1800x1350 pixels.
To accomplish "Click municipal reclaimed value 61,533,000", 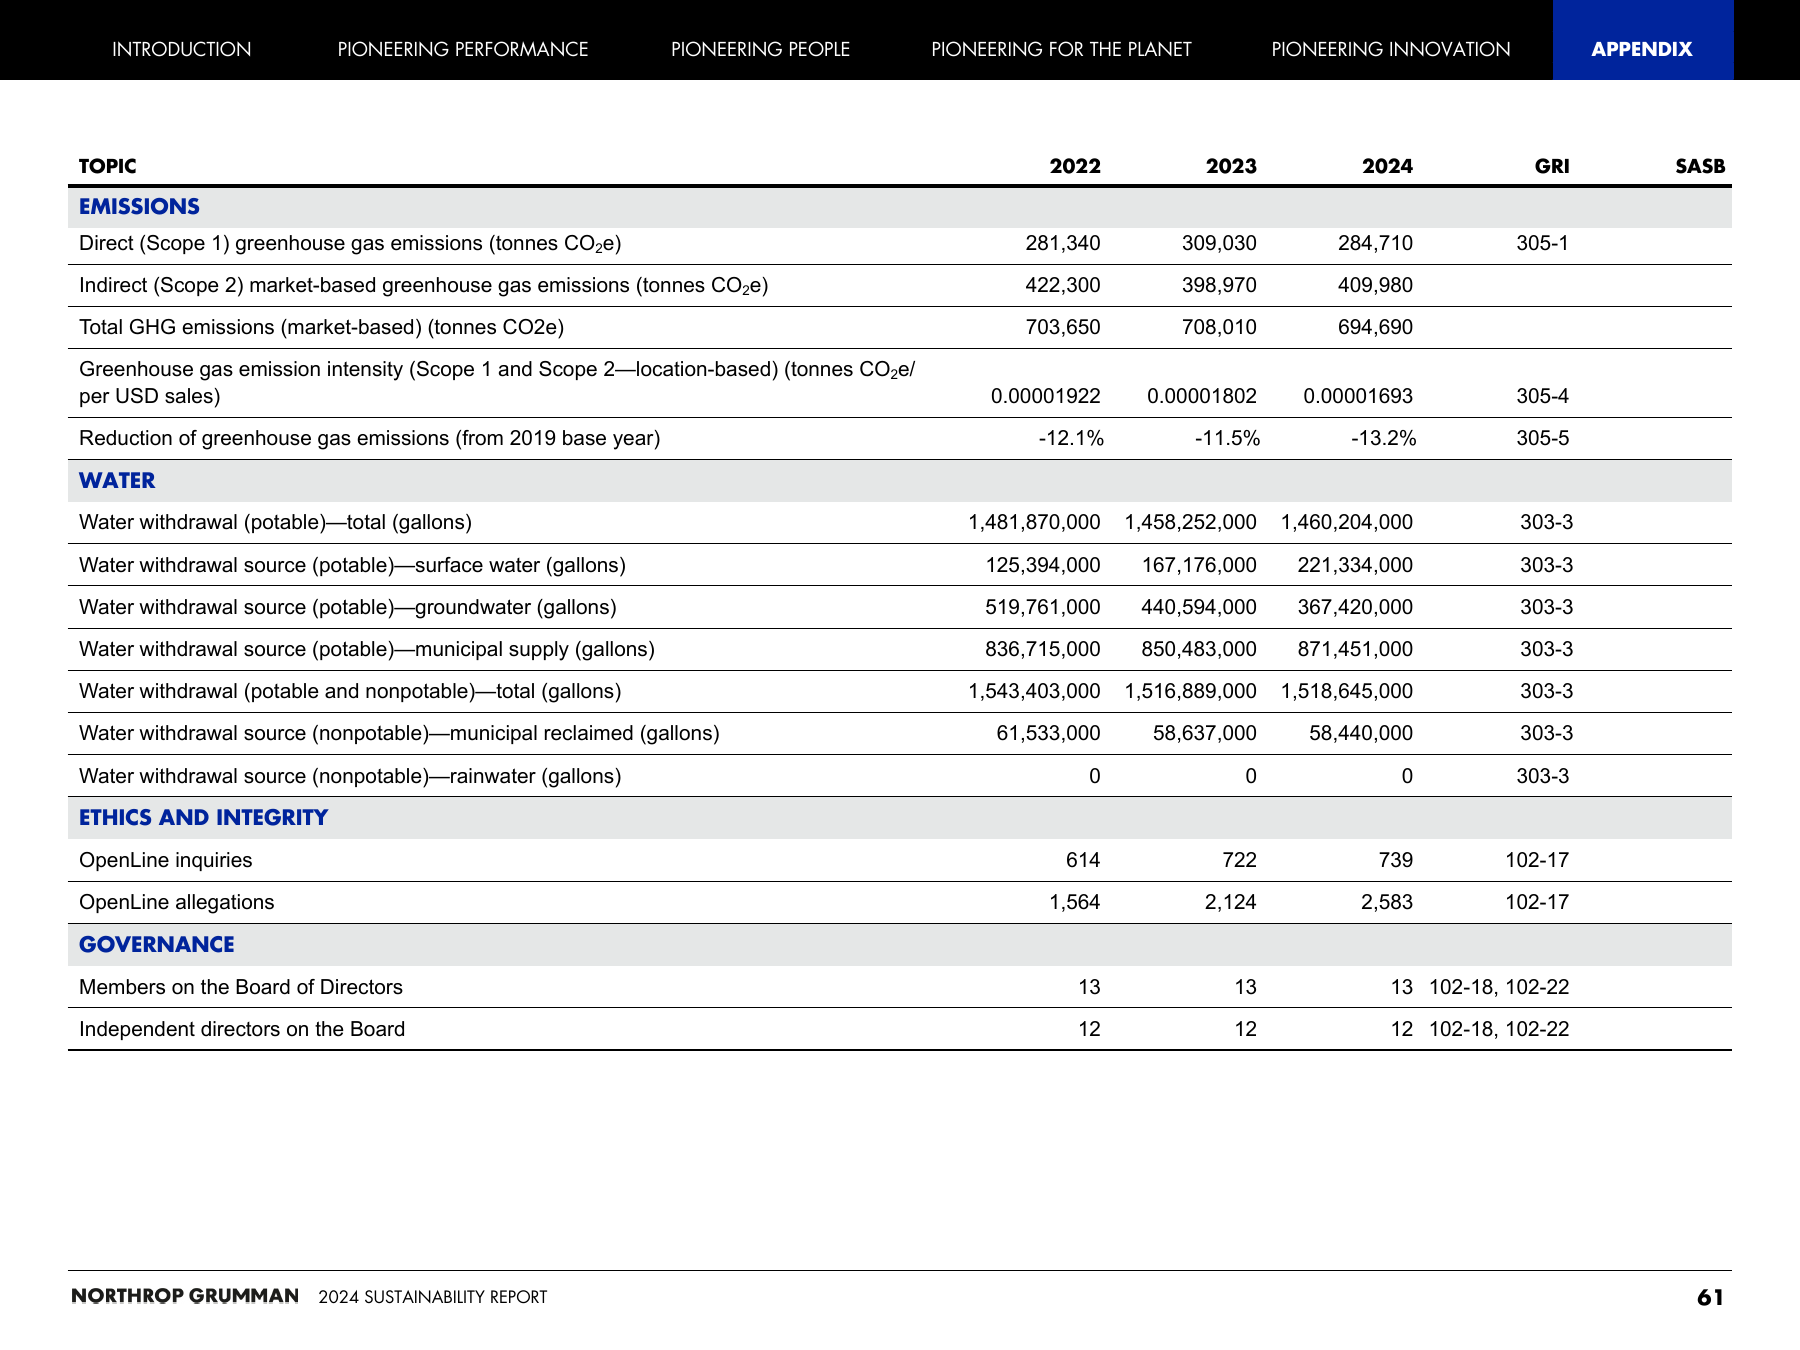I will coord(1048,733).
